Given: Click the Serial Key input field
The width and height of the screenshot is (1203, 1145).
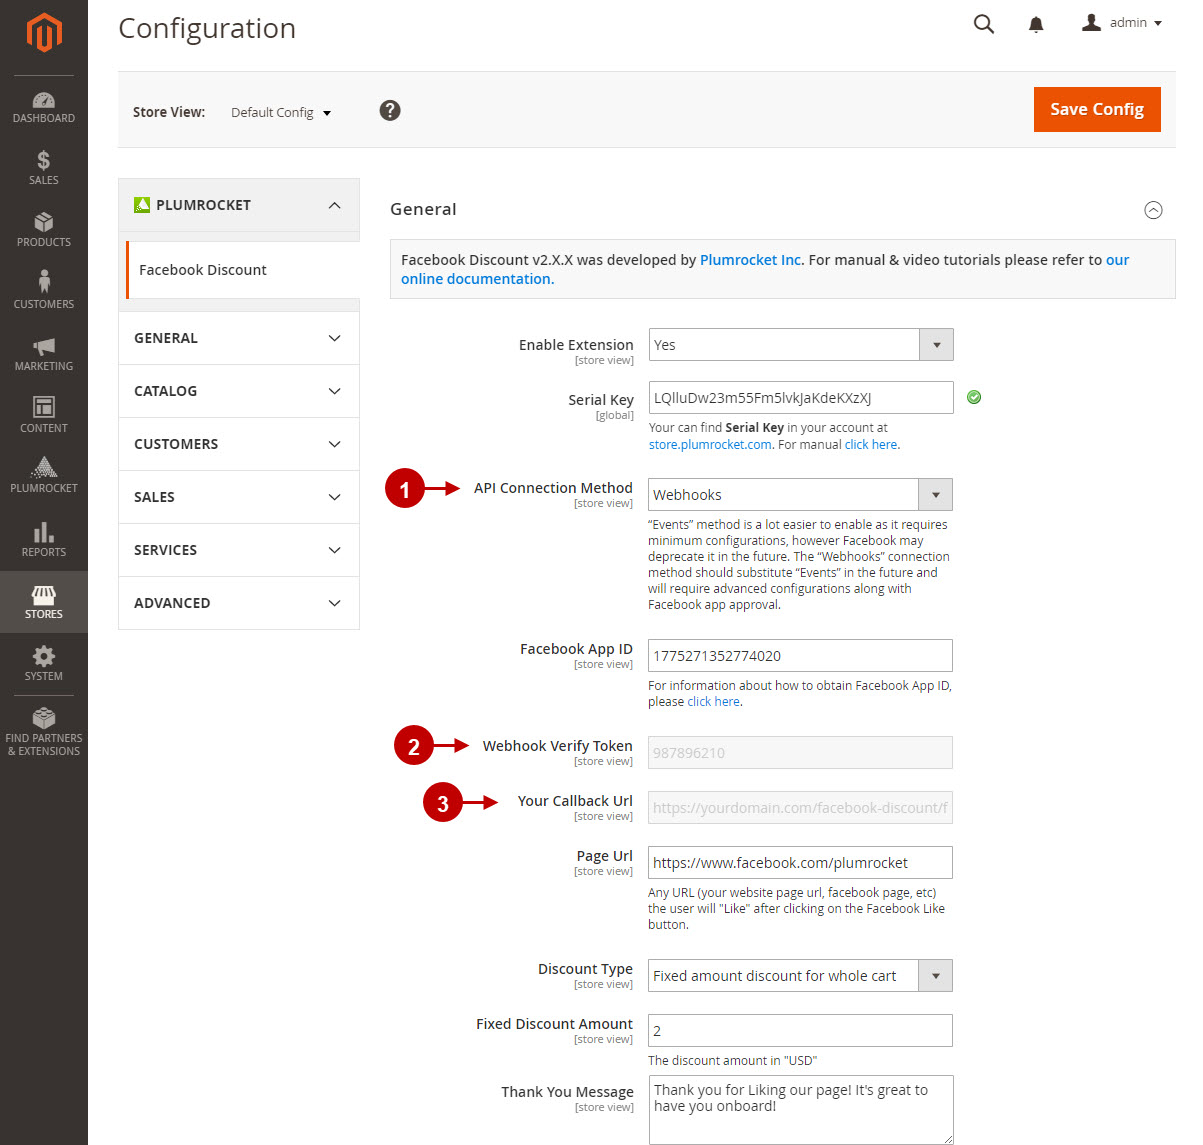Looking at the screenshot, I should (x=801, y=398).
